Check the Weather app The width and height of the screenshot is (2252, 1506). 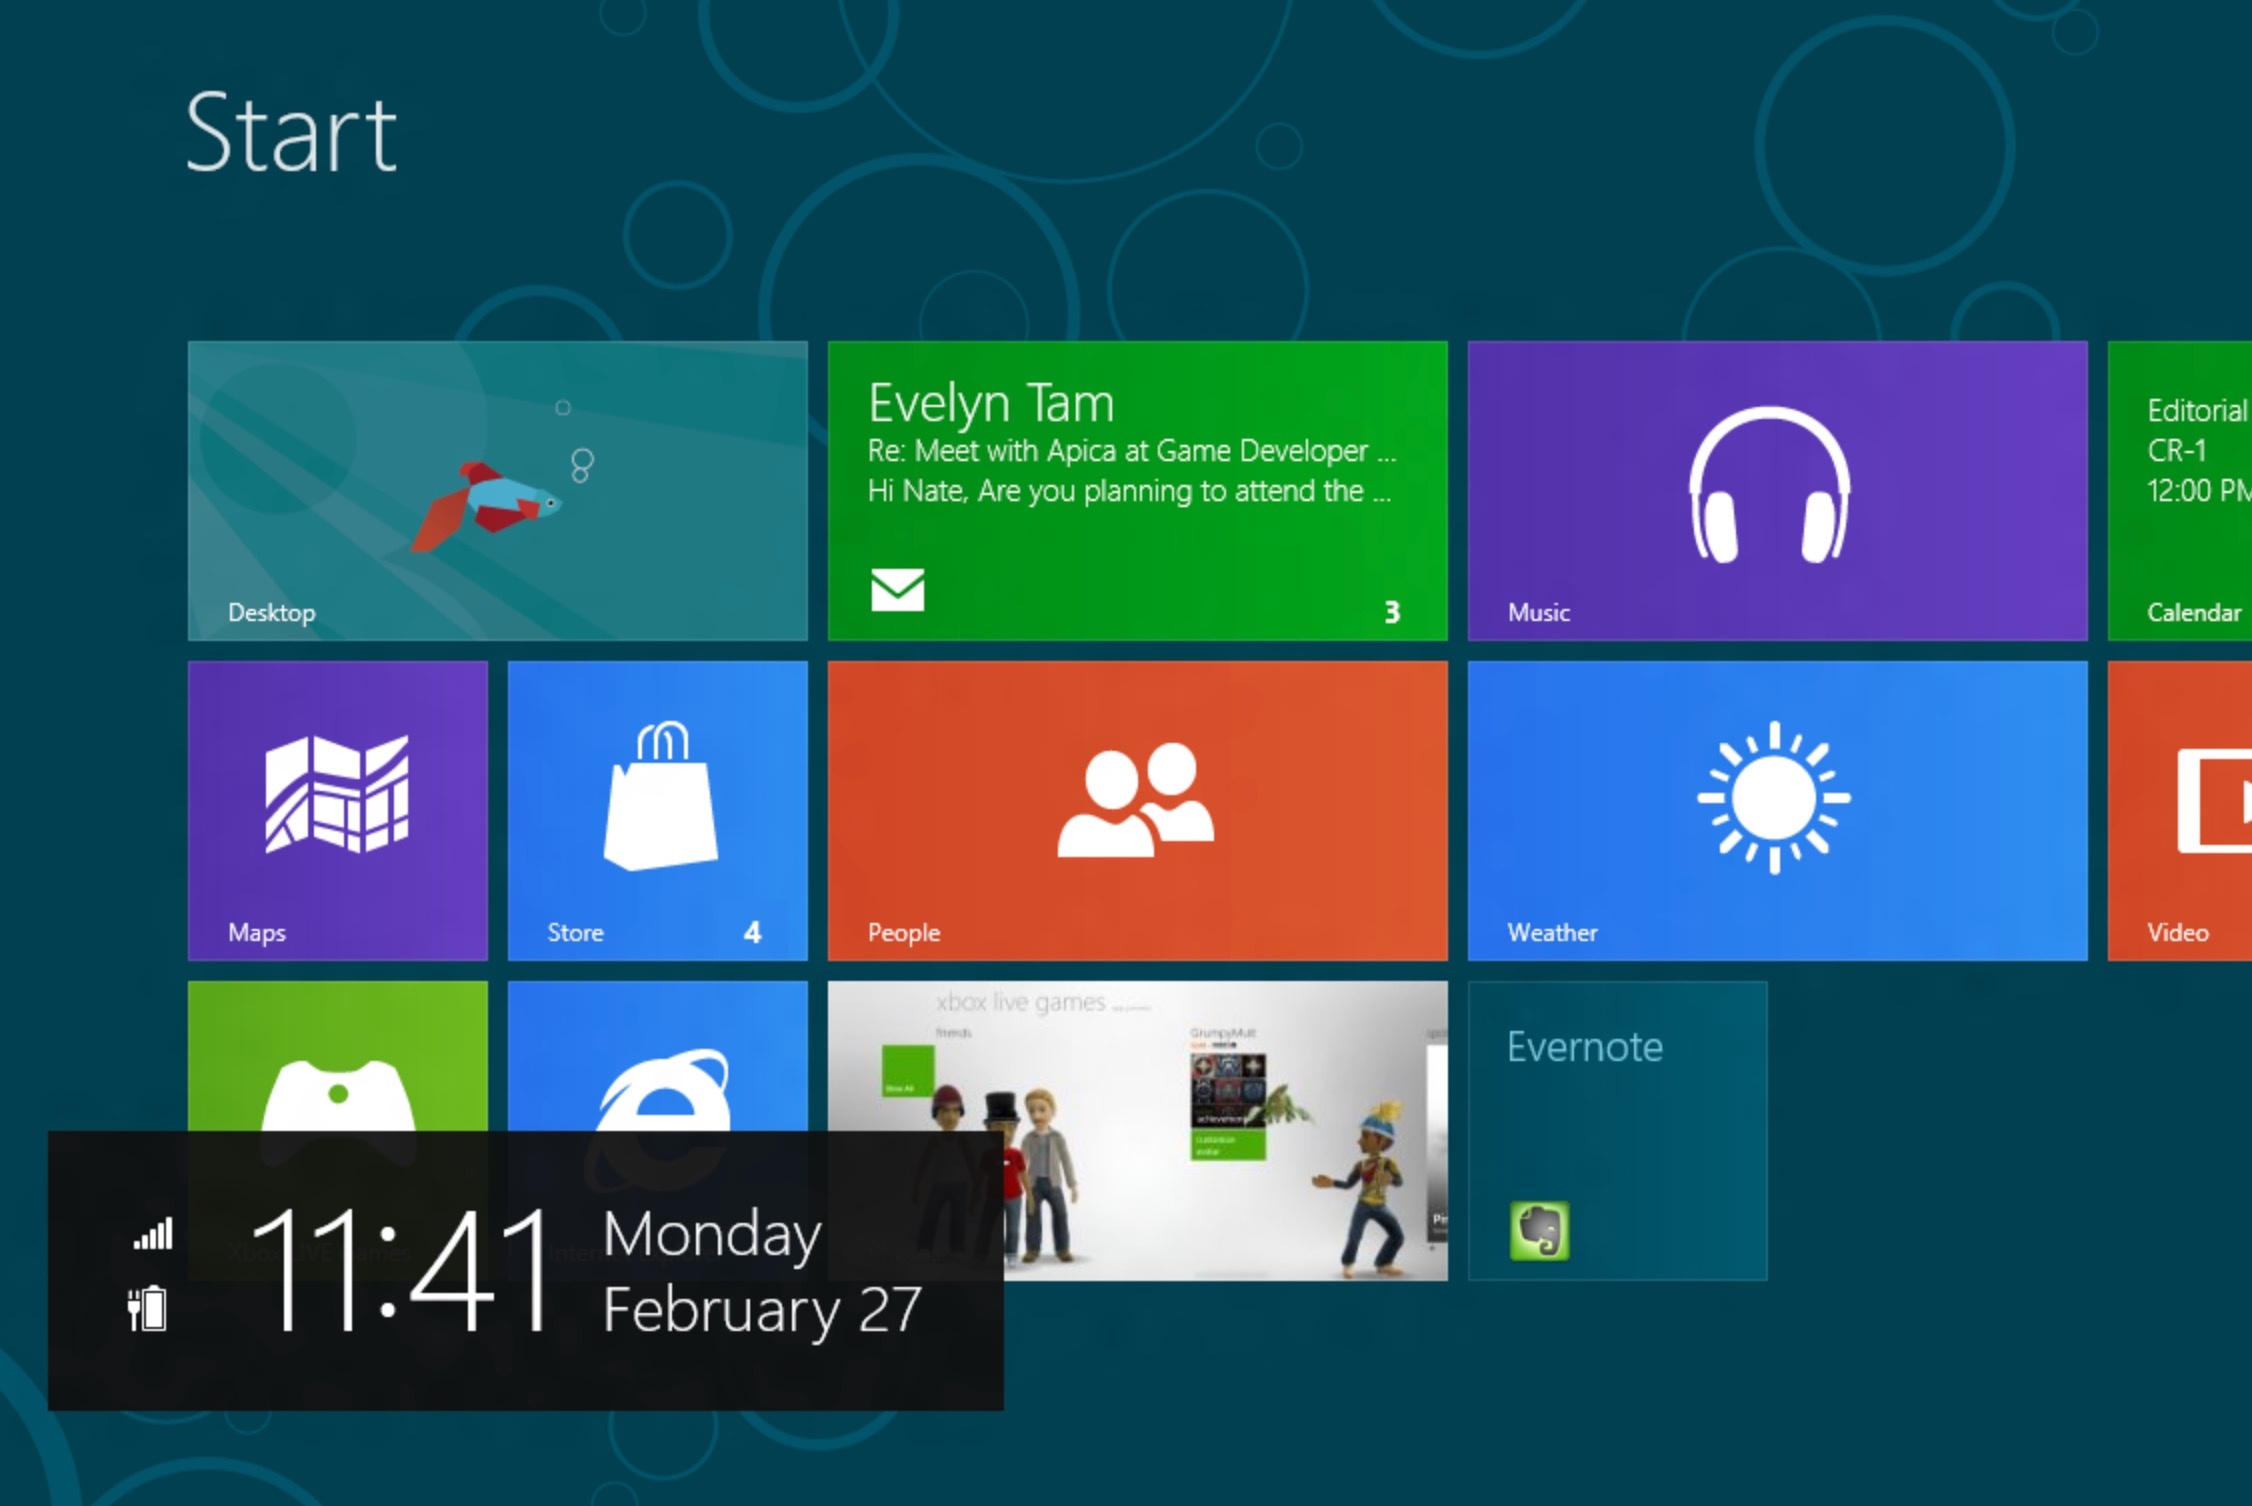pyautogui.click(x=1775, y=810)
